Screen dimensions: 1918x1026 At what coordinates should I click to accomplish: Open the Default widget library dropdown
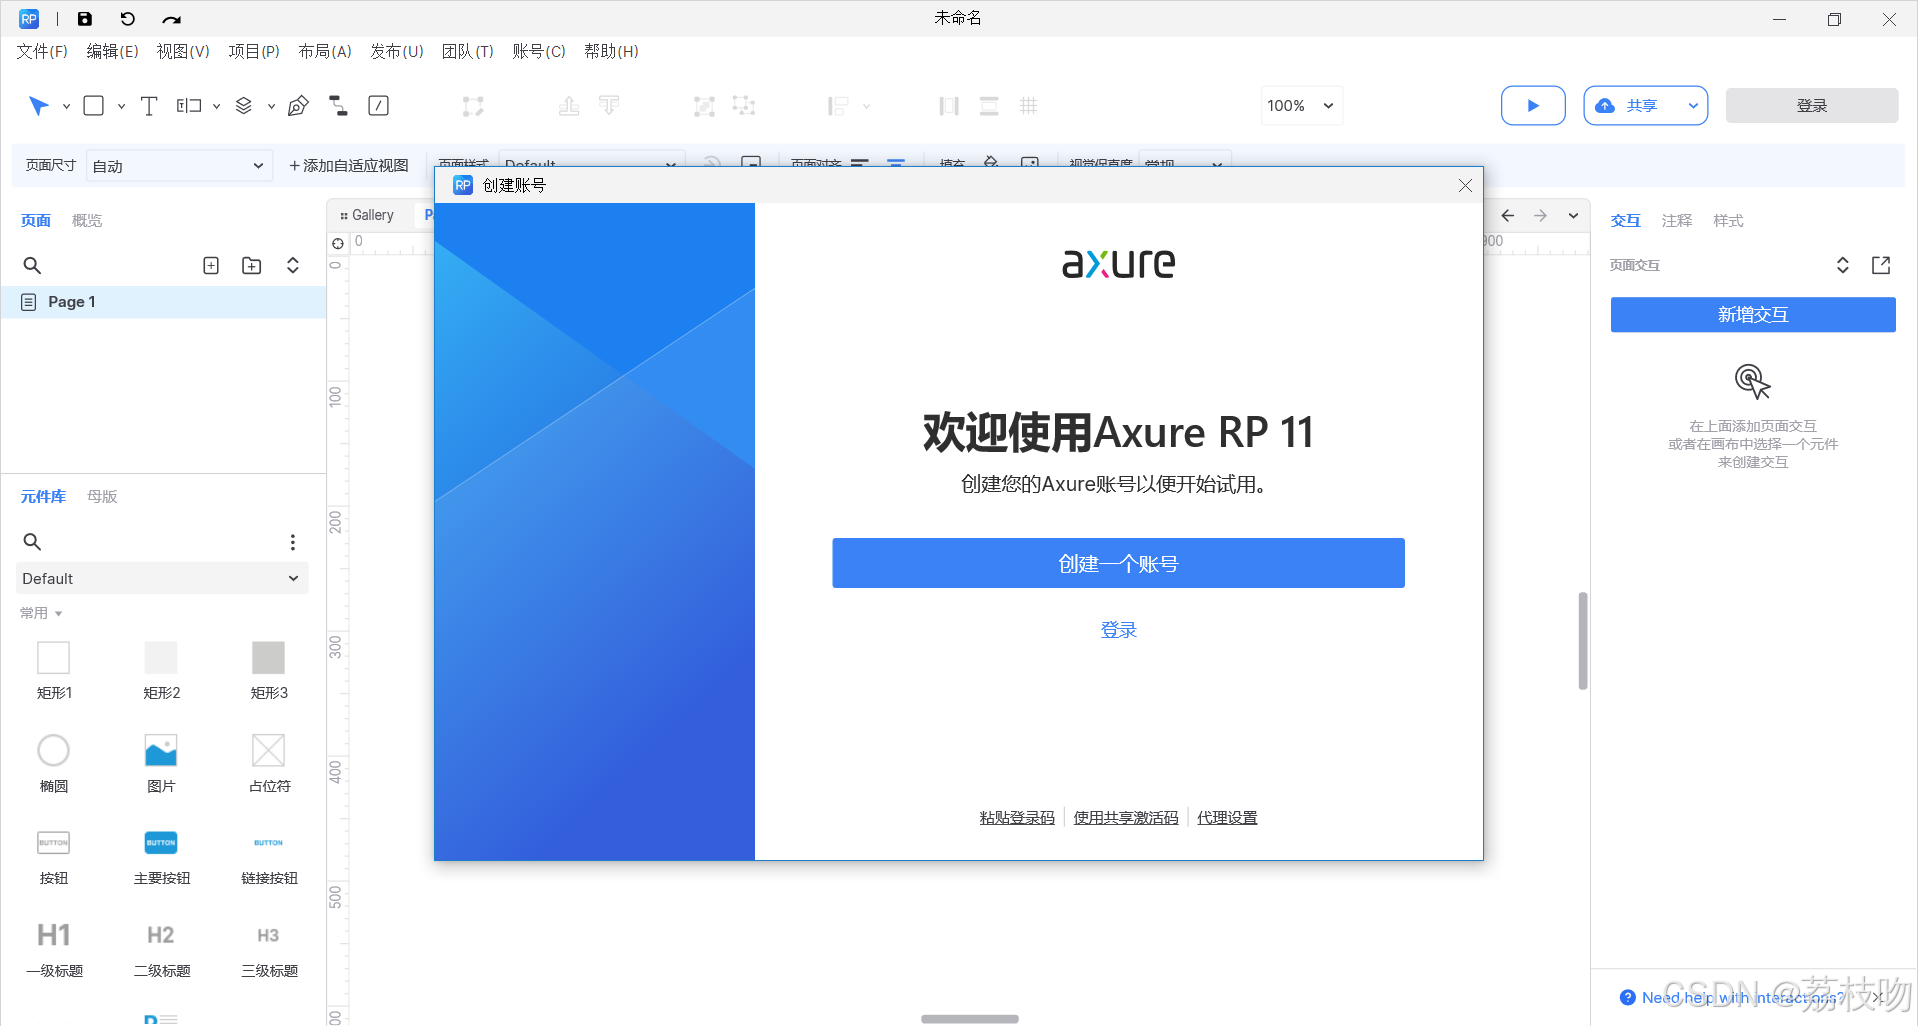coord(160,578)
